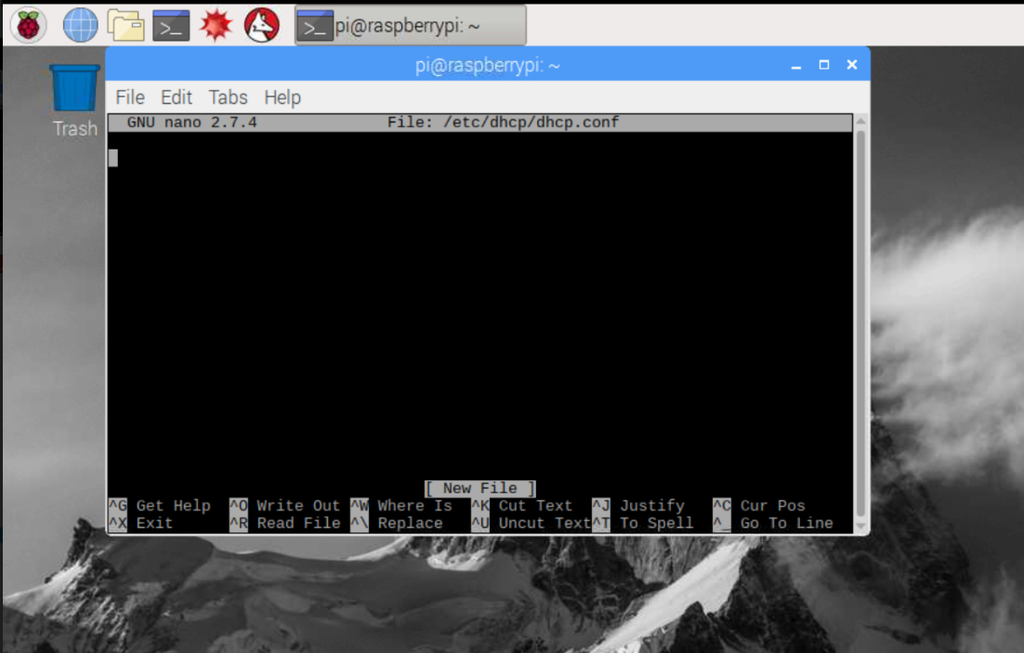Click inside the nano editing area

point(480,300)
